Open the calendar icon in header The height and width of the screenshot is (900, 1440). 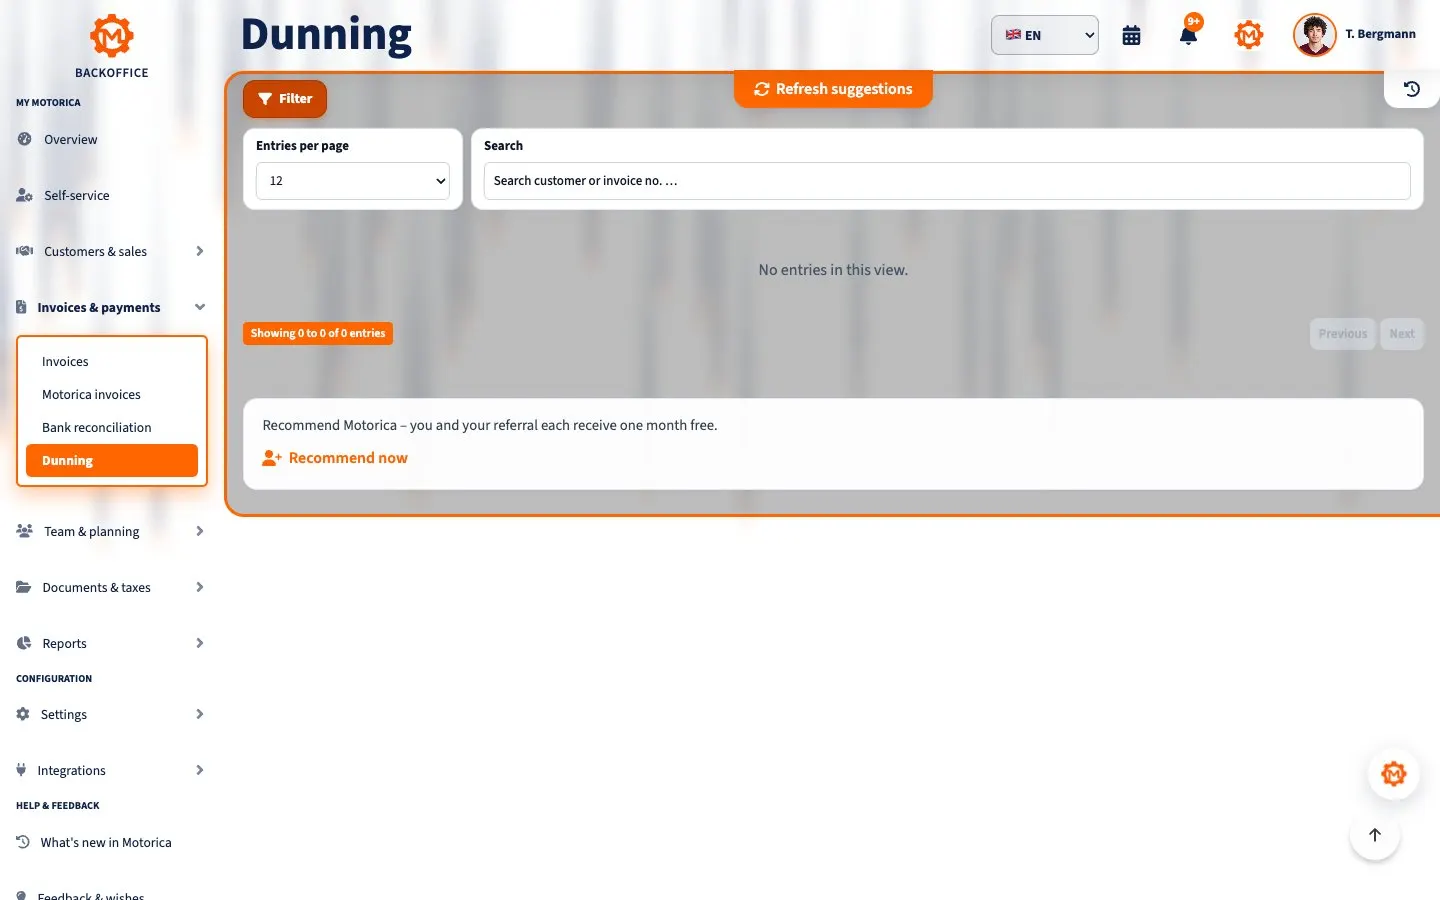click(1131, 36)
